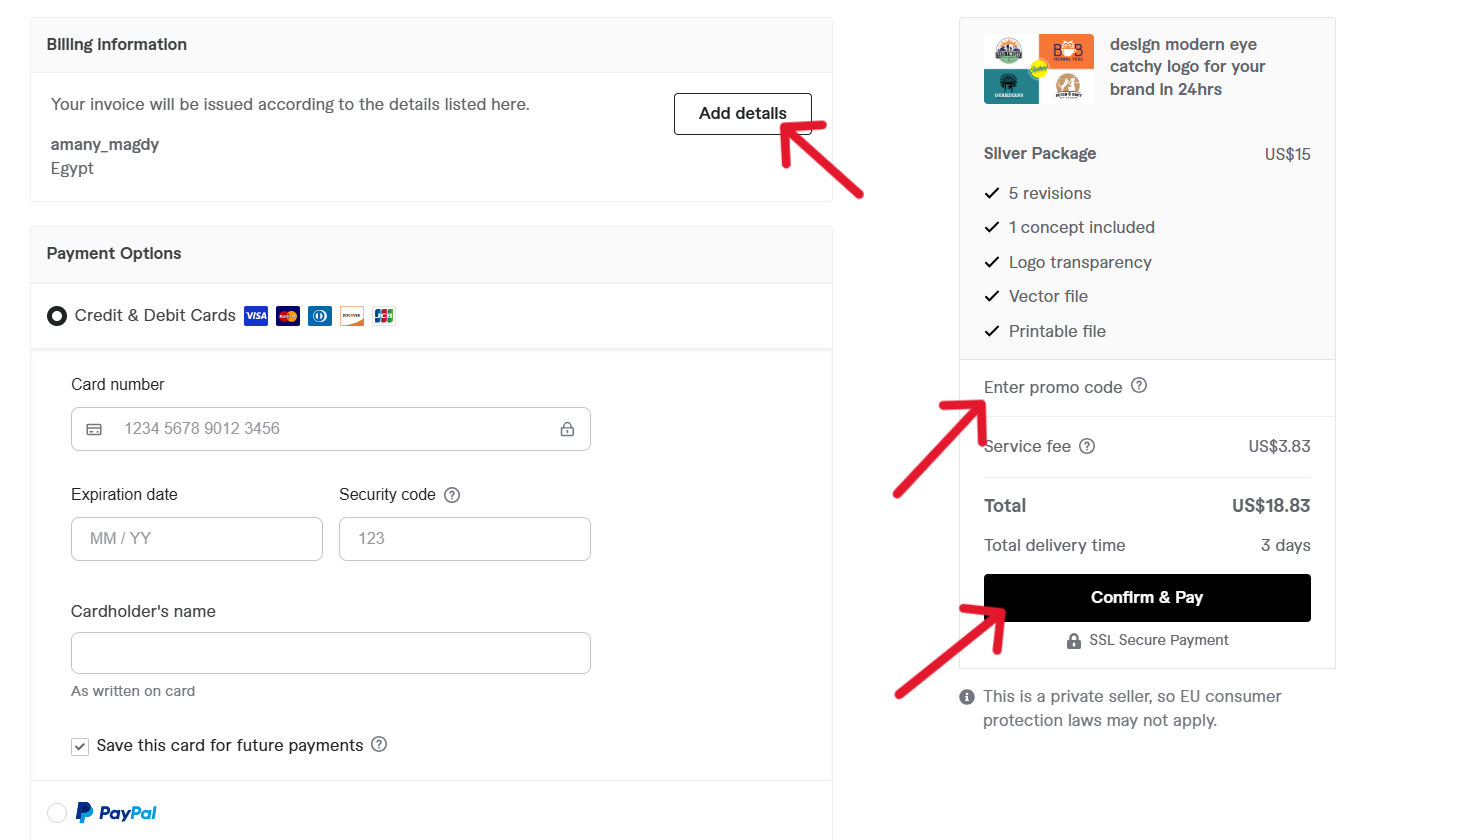Click the checkmark beside Vector file
Image resolution: width=1457 pixels, height=840 pixels.
point(992,296)
